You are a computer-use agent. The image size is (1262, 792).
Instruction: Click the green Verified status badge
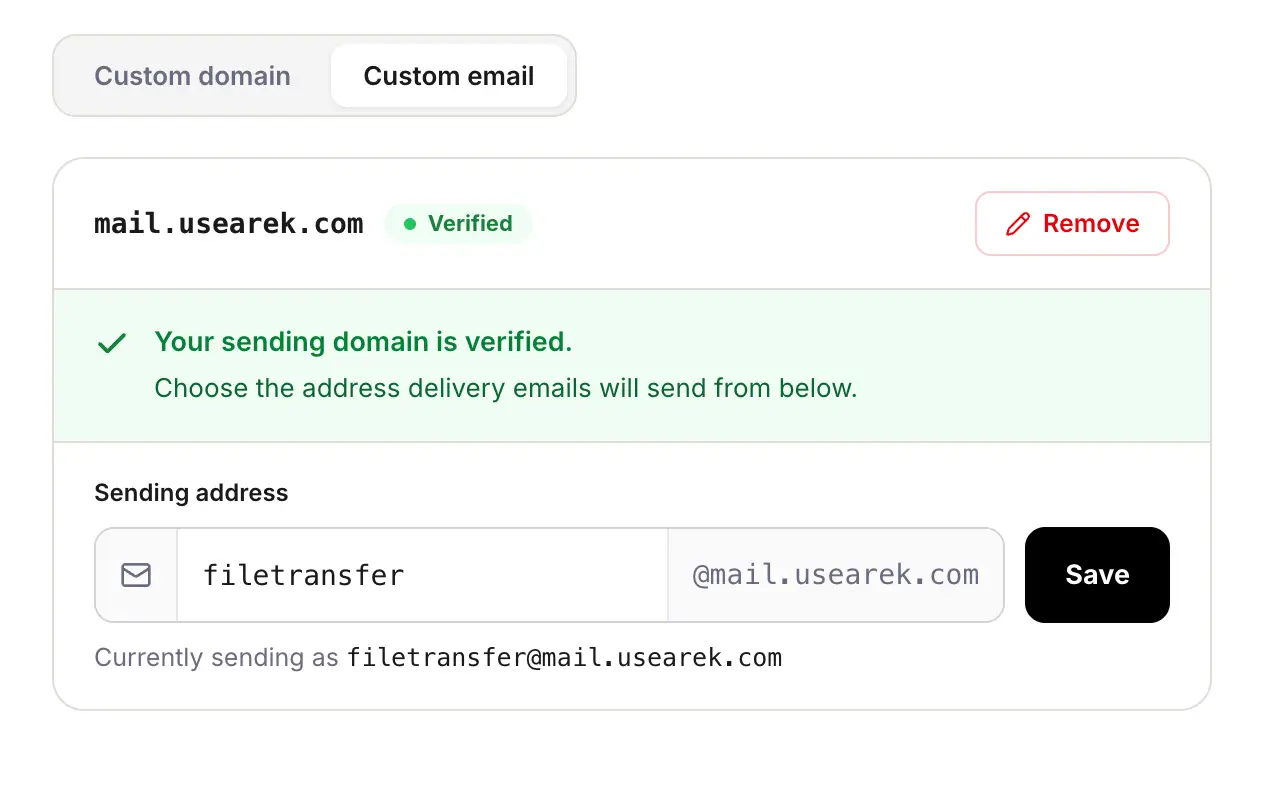pyautogui.click(x=458, y=224)
